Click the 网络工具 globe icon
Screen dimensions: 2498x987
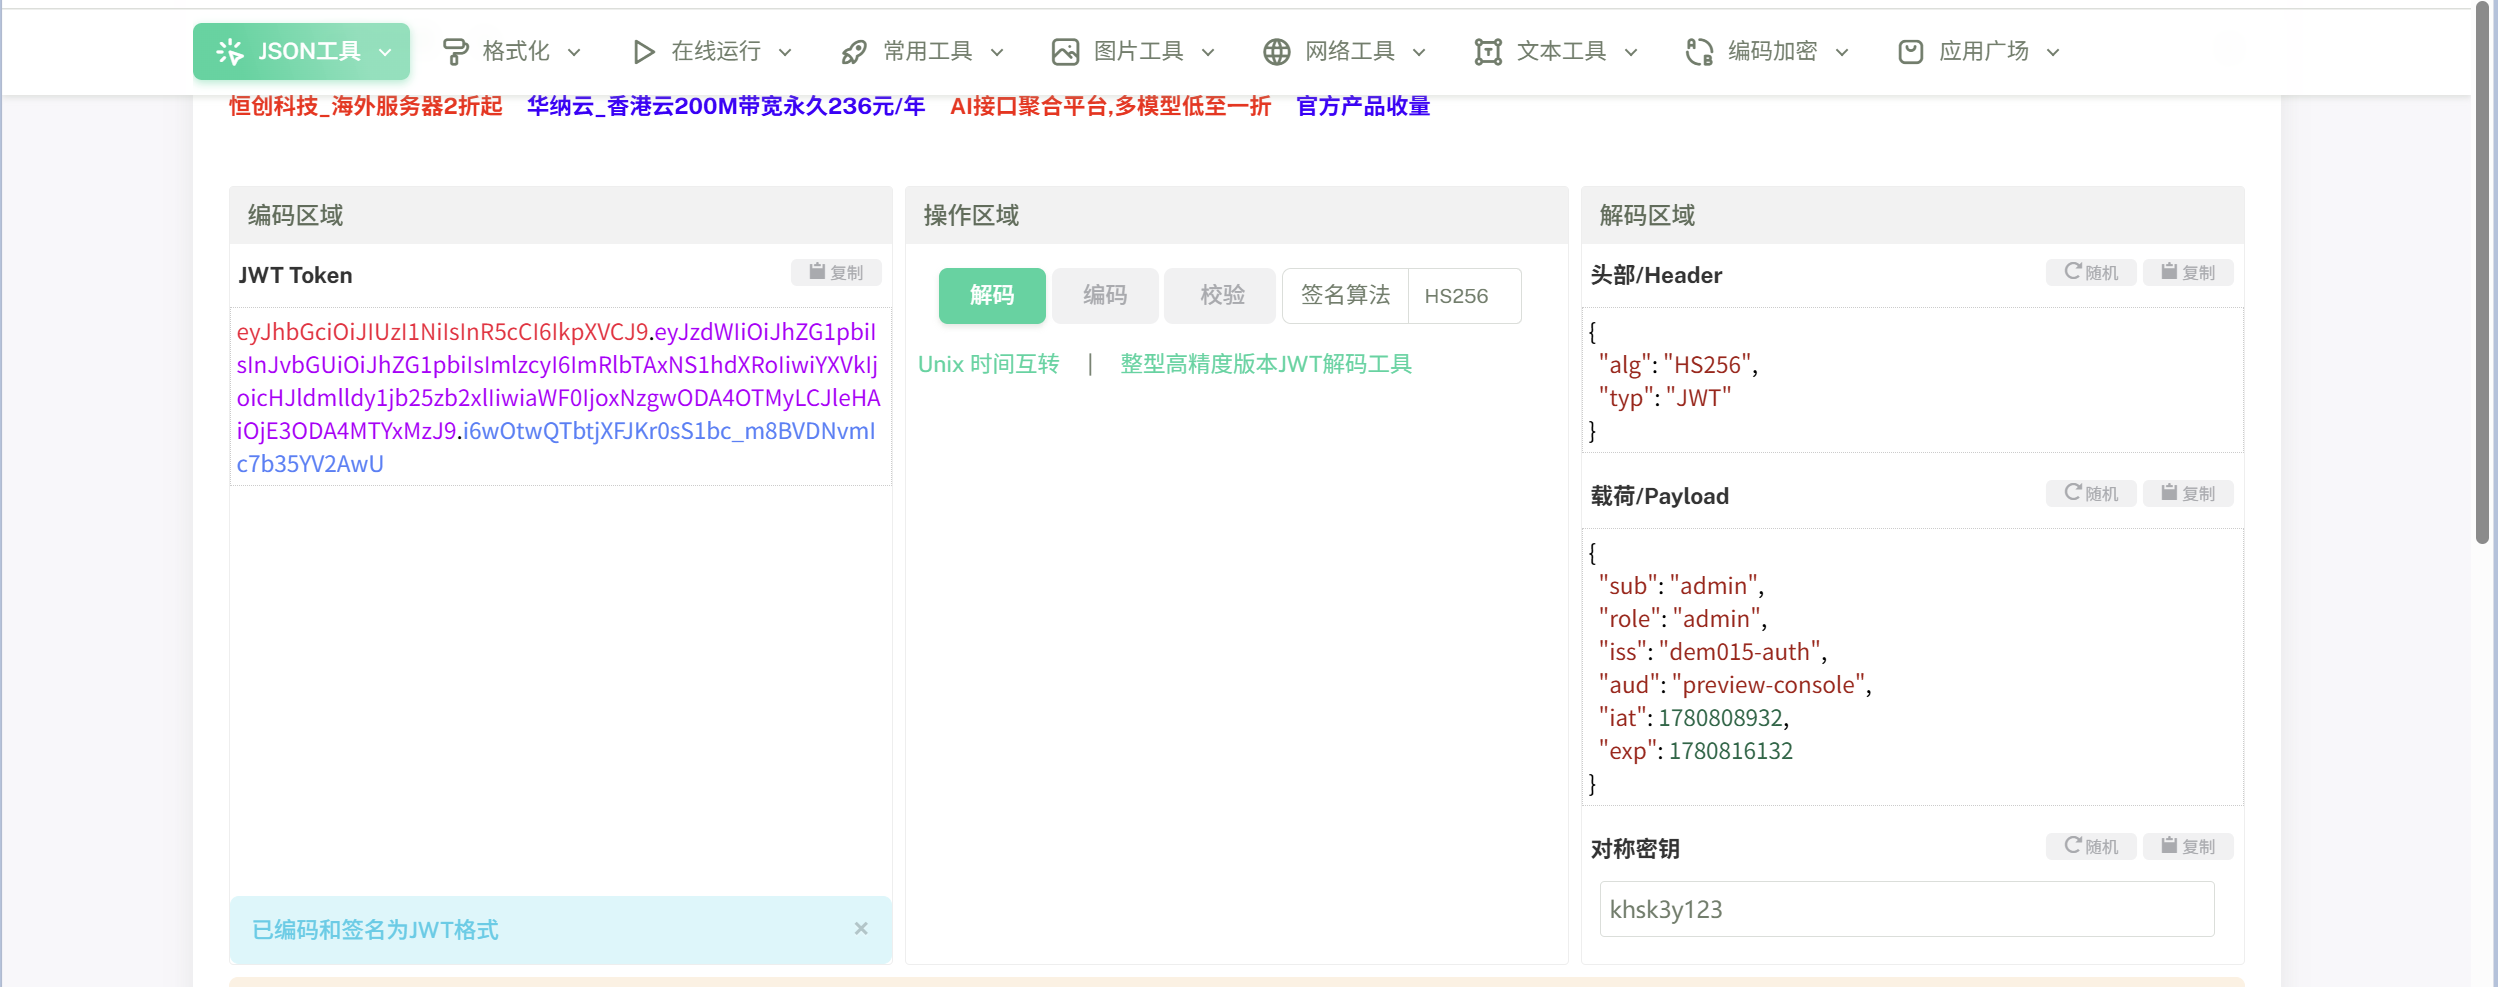(1277, 52)
